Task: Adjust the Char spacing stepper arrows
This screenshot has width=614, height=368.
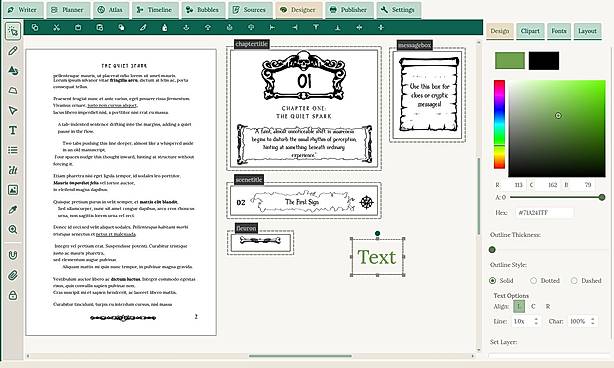Action: 593,321
